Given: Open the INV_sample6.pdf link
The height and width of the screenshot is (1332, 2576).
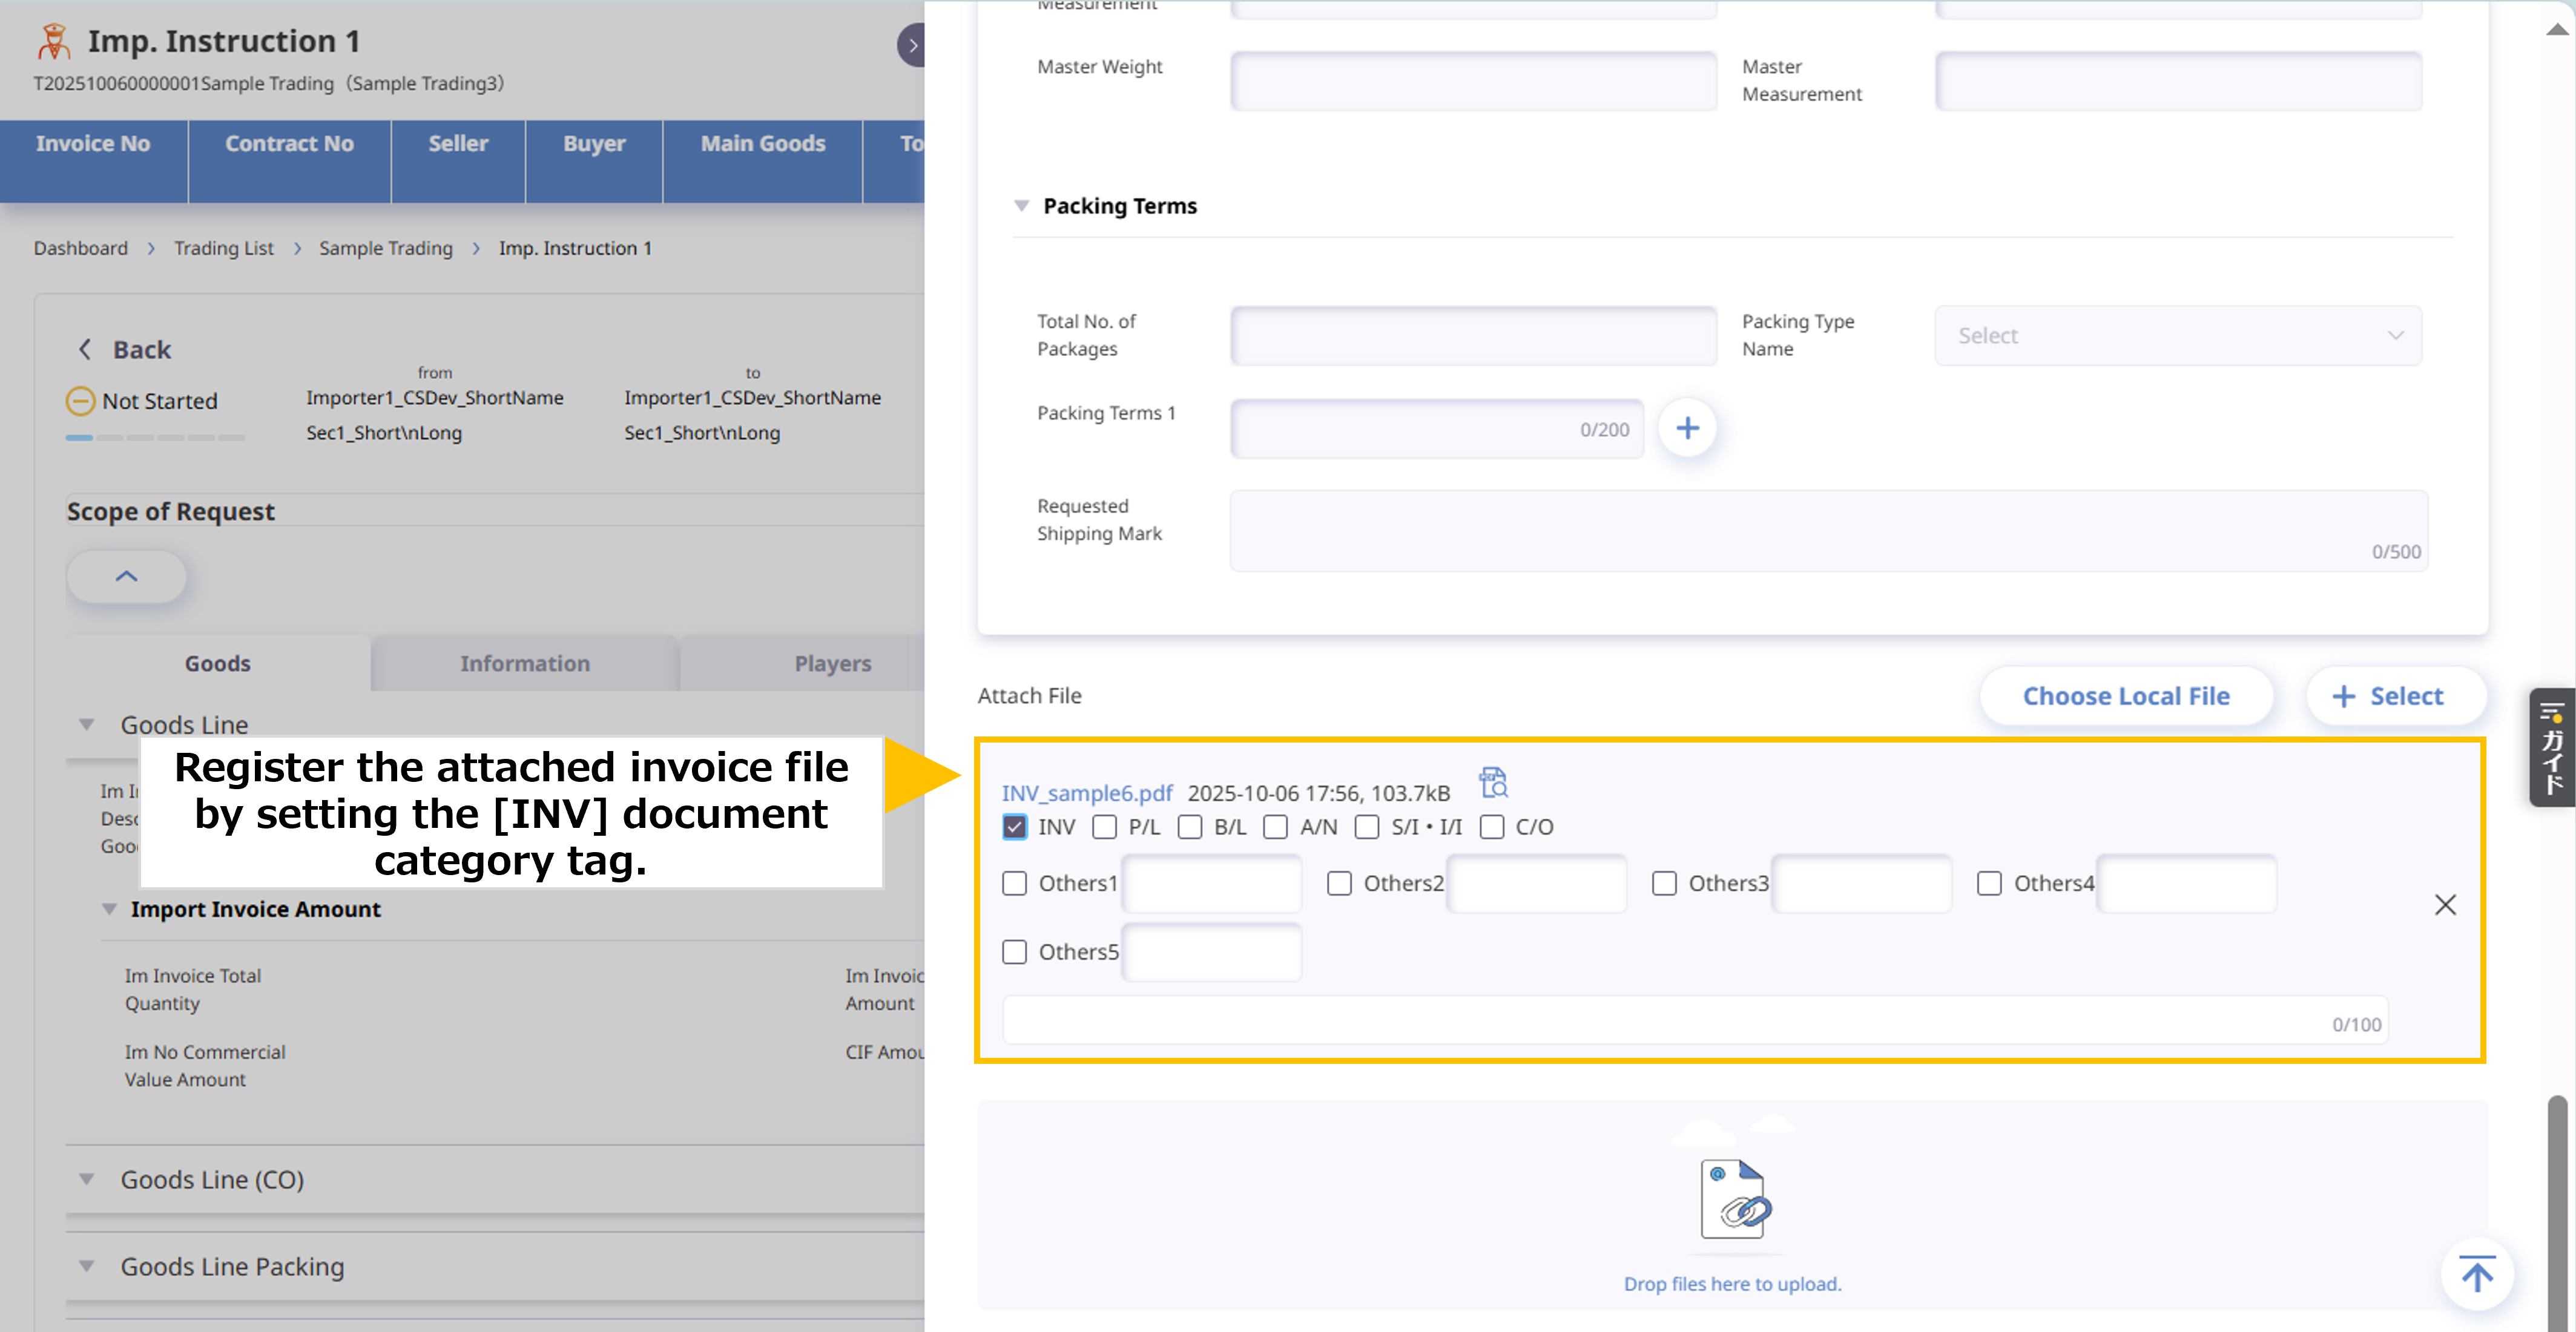Looking at the screenshot, I should click(1087, 793).
